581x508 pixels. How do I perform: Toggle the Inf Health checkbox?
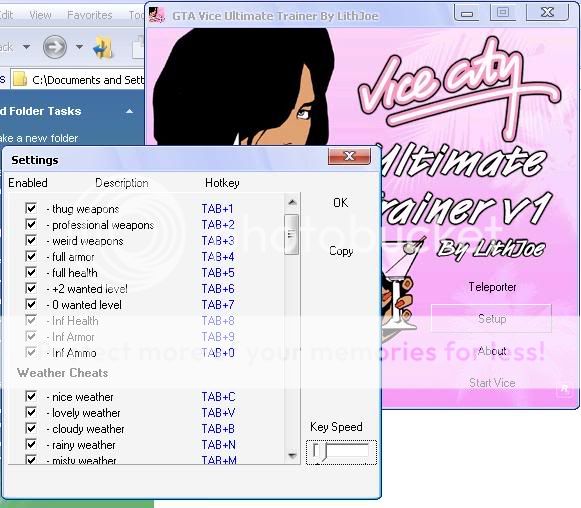pos(31,320)
